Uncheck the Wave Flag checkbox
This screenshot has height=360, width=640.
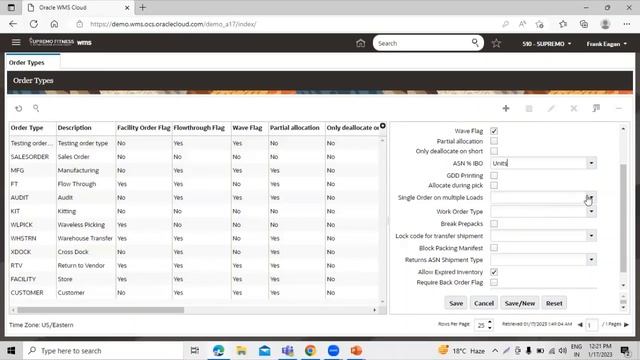494,131
